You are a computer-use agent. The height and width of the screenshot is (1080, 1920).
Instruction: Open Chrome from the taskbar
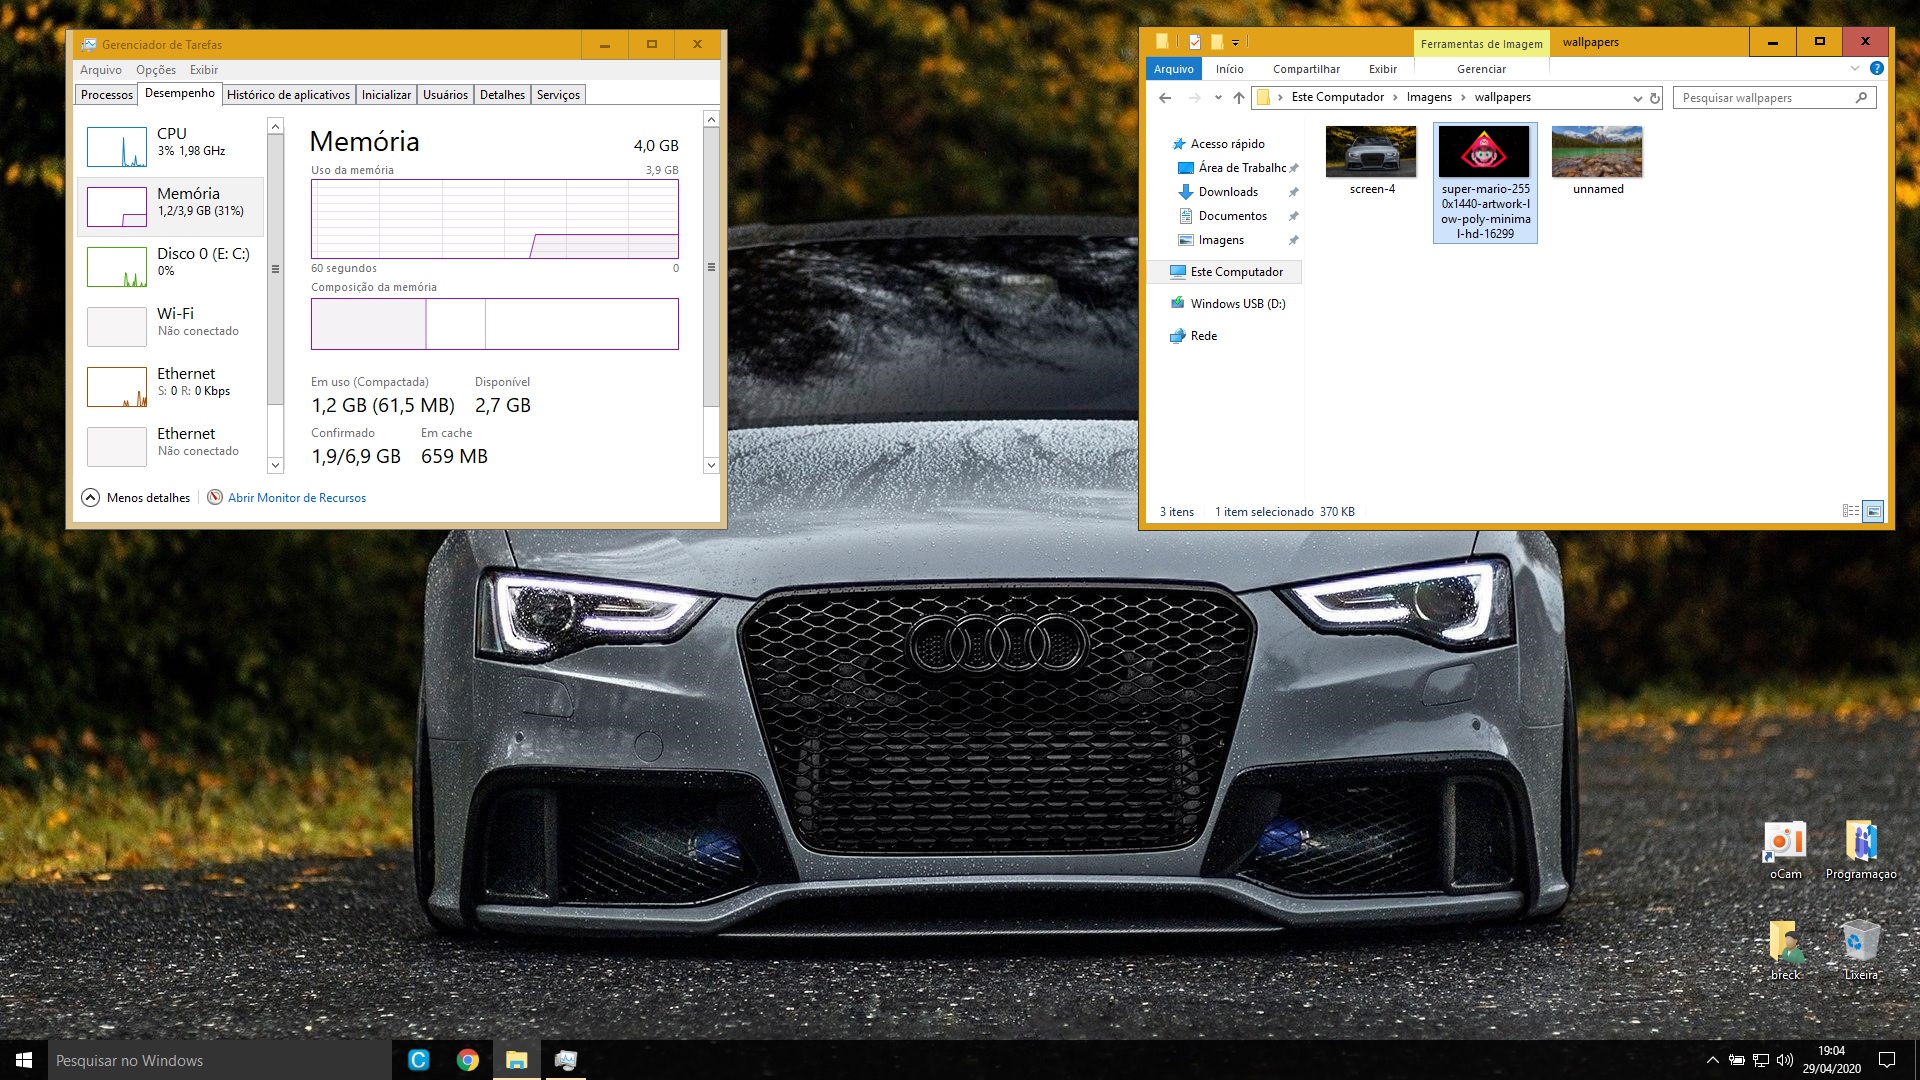(x=467, y=1060)
